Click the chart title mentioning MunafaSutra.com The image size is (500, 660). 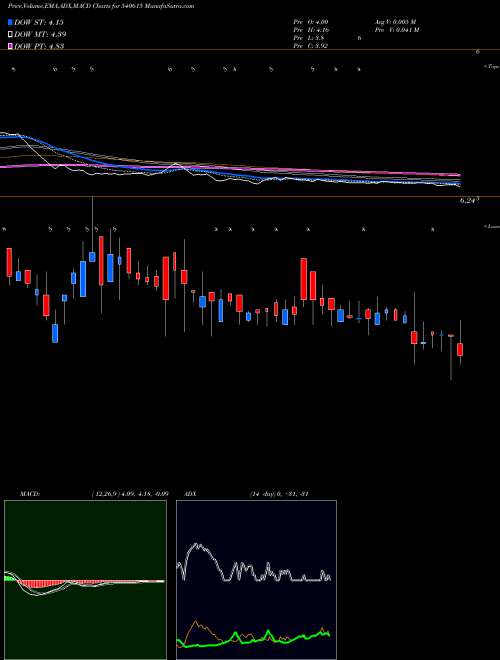click(x=101, y=6)
